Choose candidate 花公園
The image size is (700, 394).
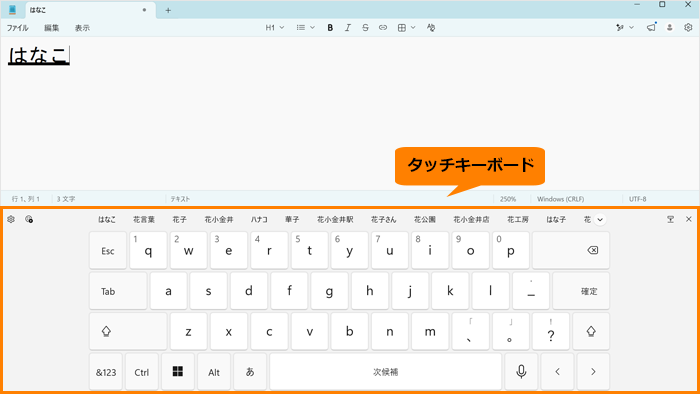pyautogui.click(x=425, y=220)
